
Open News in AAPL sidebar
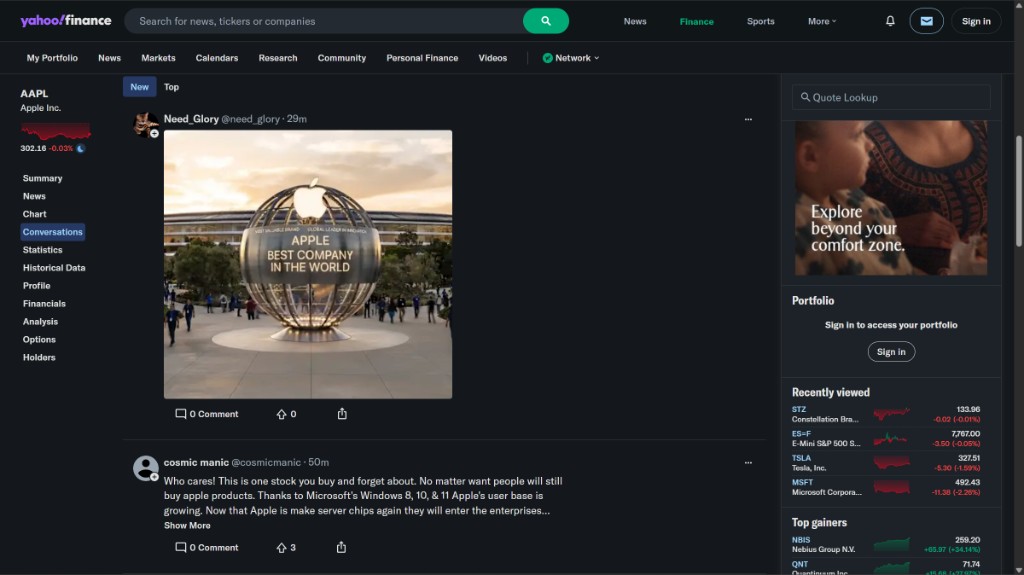34,196
